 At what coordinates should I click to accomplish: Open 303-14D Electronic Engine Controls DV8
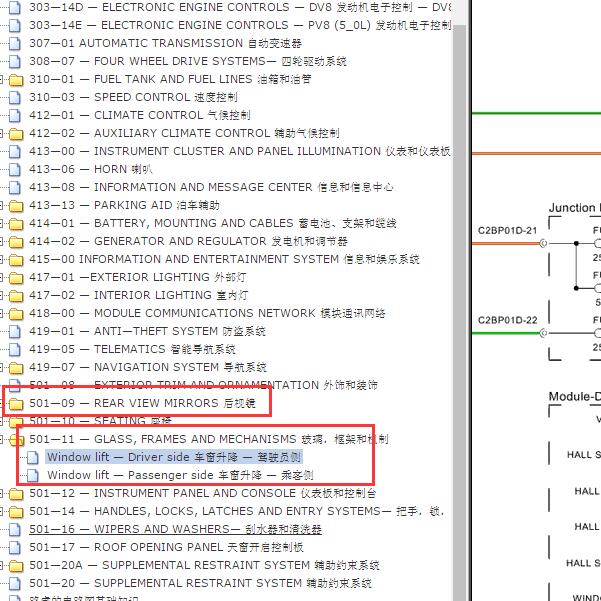coord(240,7)
